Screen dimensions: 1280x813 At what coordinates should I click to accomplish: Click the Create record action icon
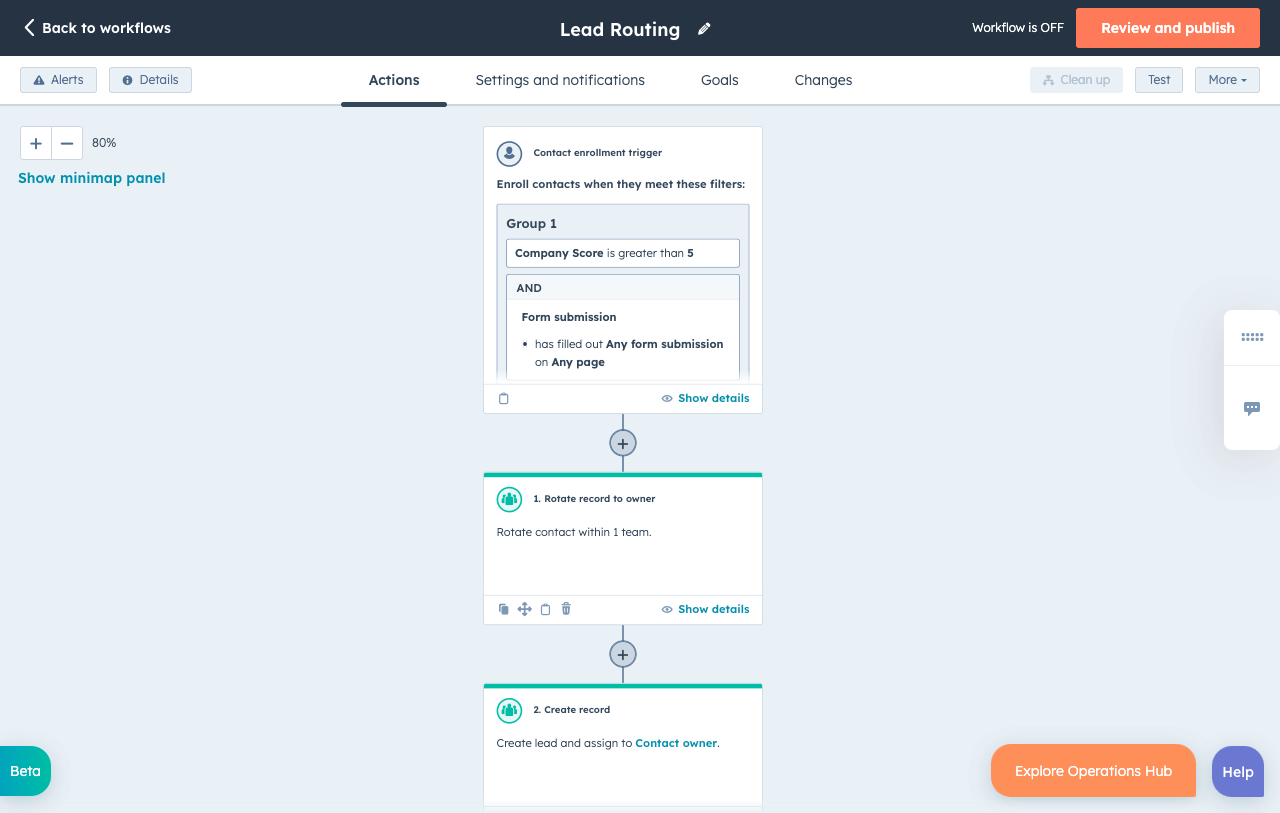(509, 710)
